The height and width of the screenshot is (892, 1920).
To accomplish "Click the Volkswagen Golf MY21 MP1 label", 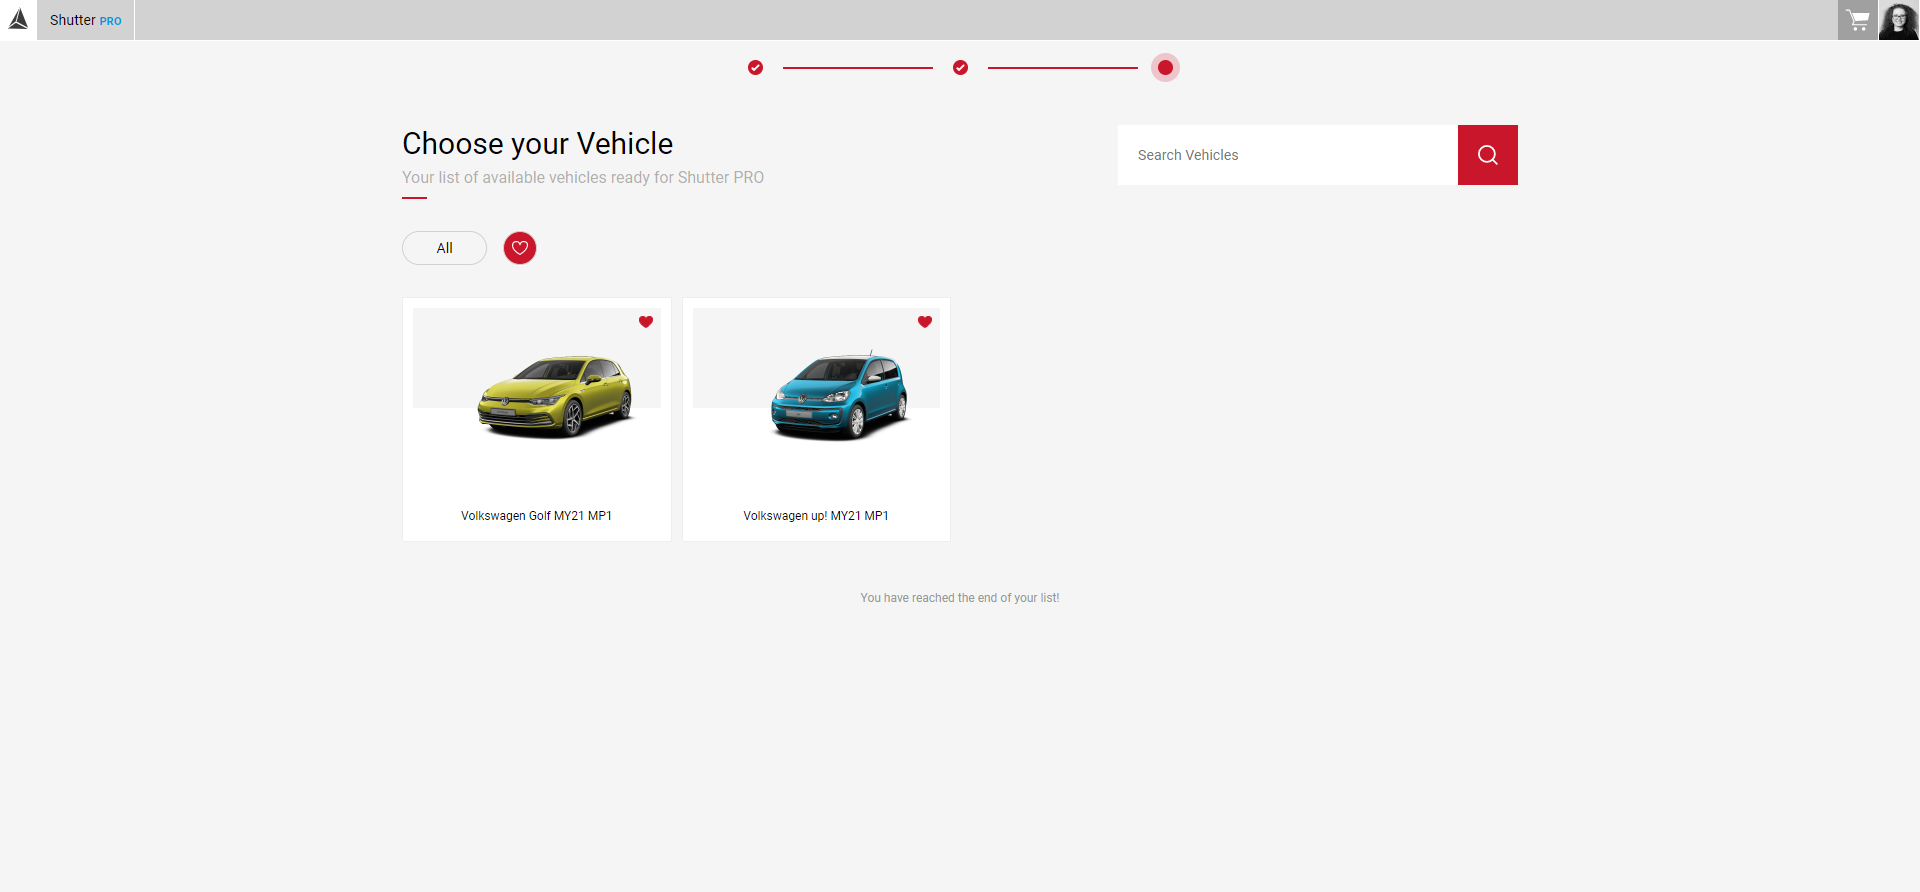I will coord(536,516).
